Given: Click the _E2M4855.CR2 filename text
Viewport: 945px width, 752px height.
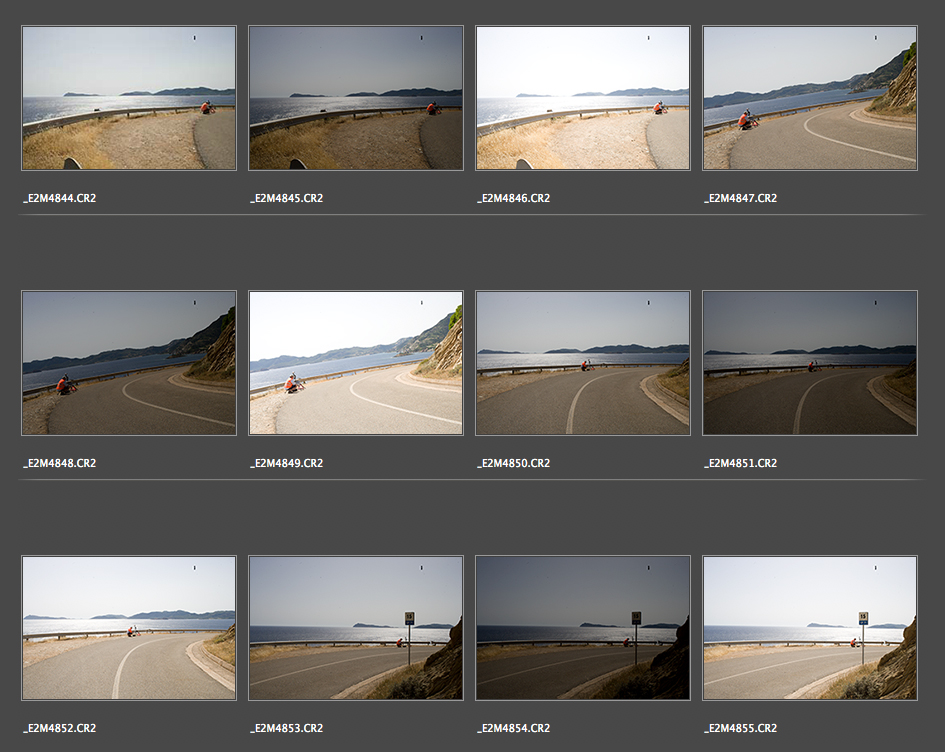Looking at the screenshot, I should tap(741, 728).
